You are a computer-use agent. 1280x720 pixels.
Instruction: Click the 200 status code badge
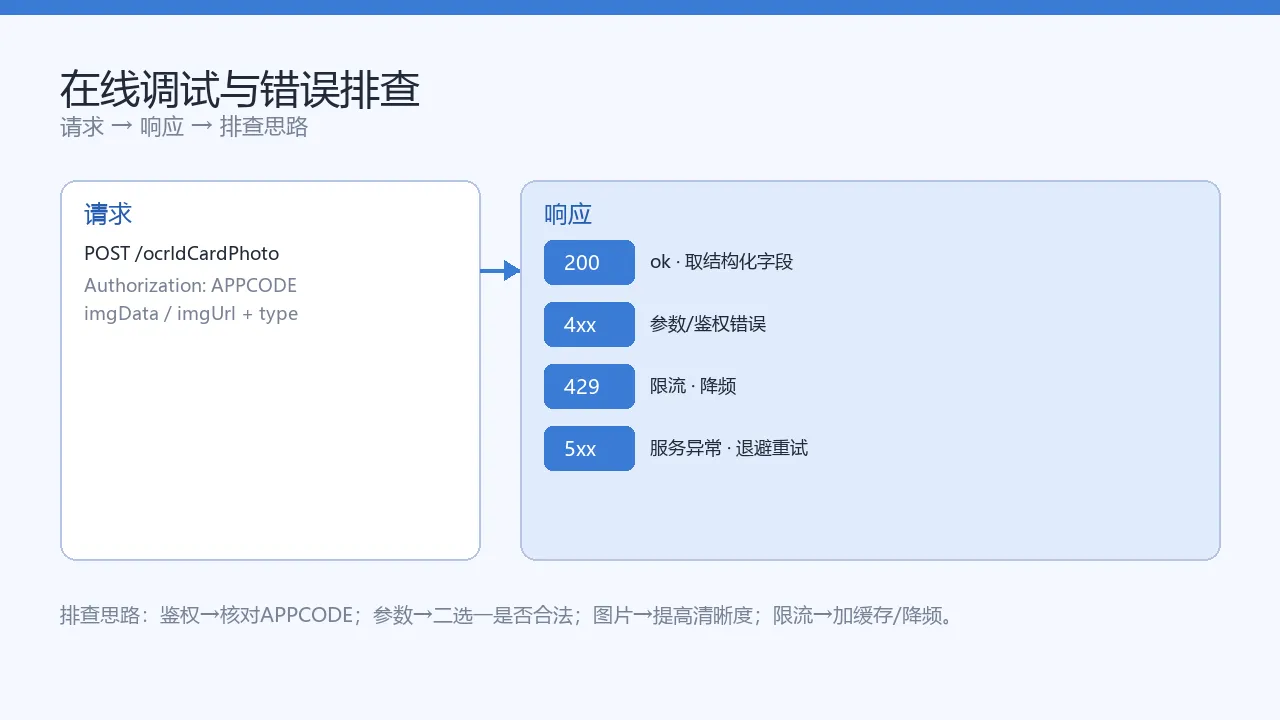pyautogui.click(x=589, y=262)
